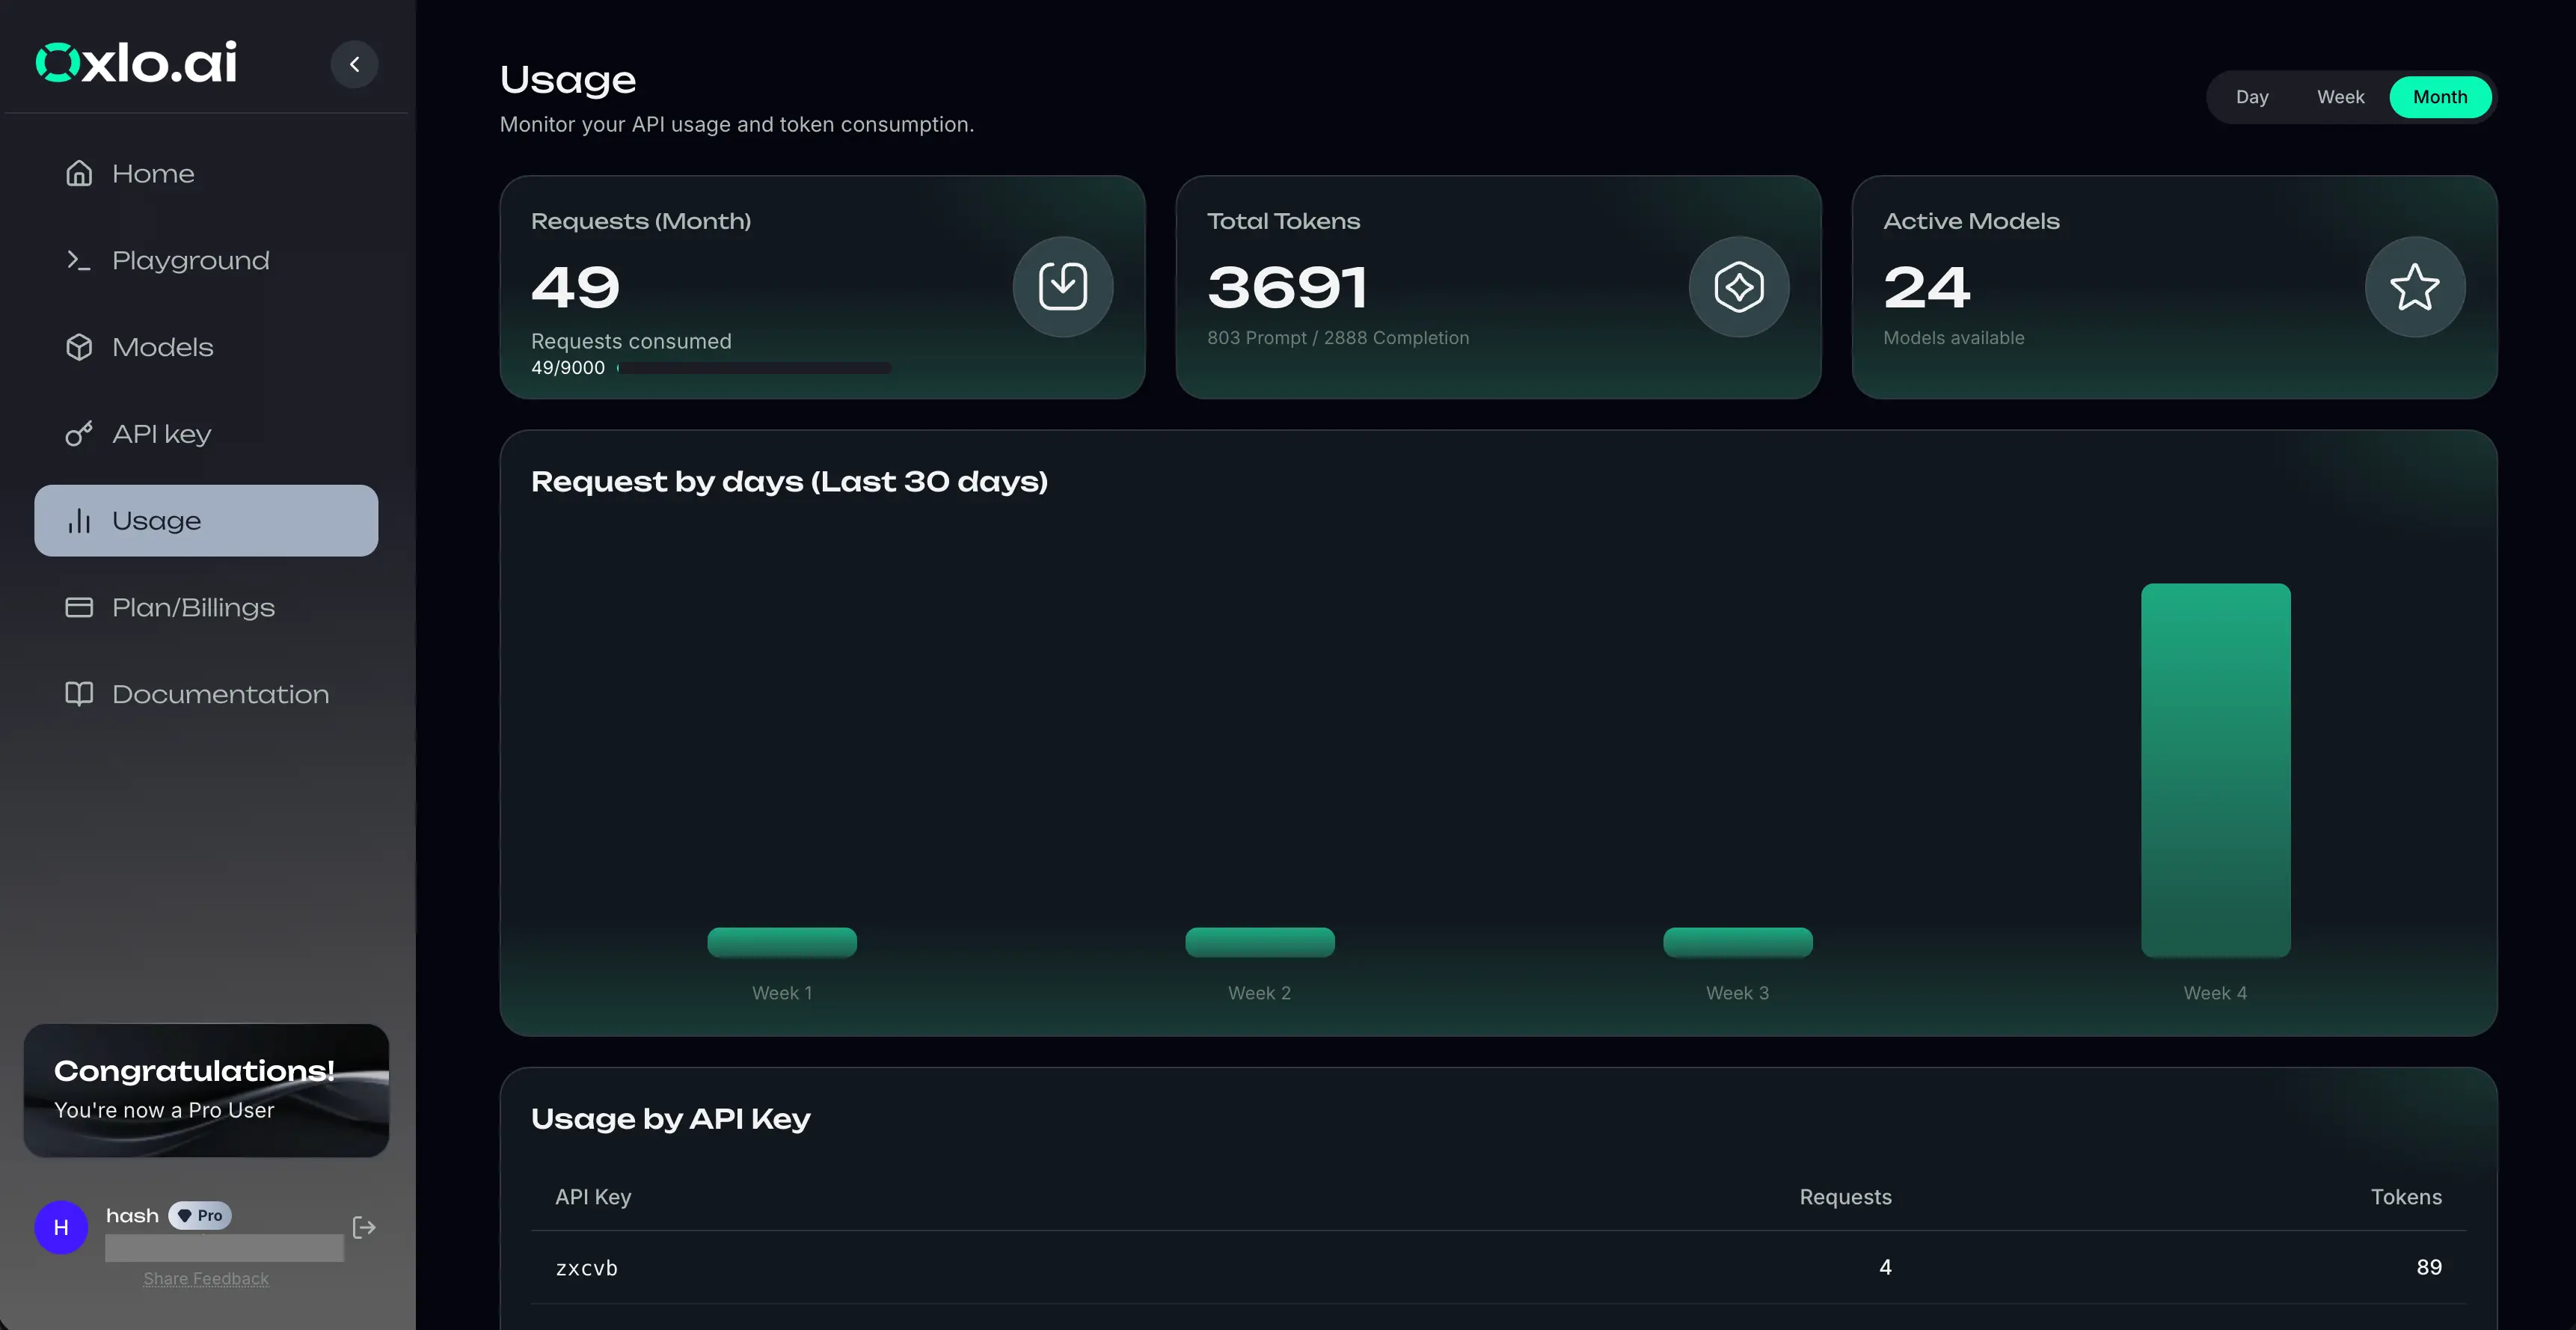This screenshot has width=2576, height=1330.
Task: Open the Share Feedback link
Action: click(x=206, y=1278)
